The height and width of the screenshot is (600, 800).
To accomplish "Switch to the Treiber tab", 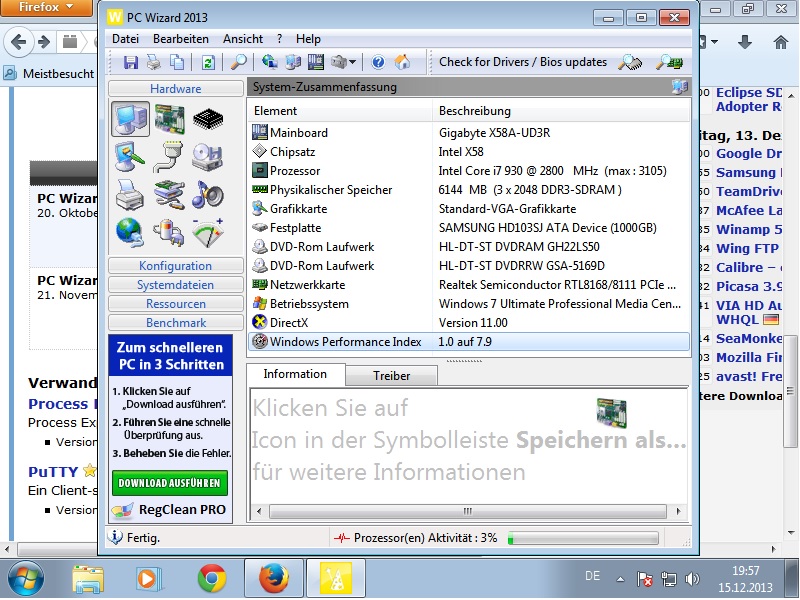I will pos(391,376).
